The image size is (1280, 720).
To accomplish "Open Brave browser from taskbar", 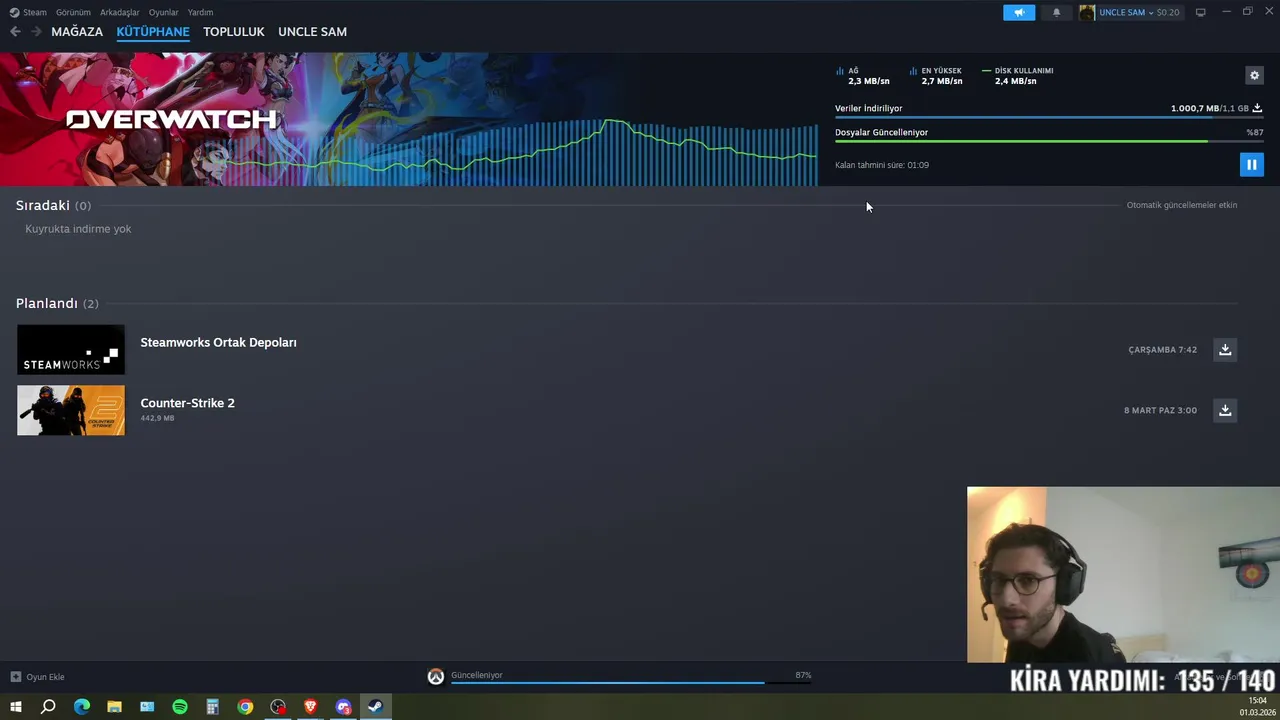I will click(310, 707).
